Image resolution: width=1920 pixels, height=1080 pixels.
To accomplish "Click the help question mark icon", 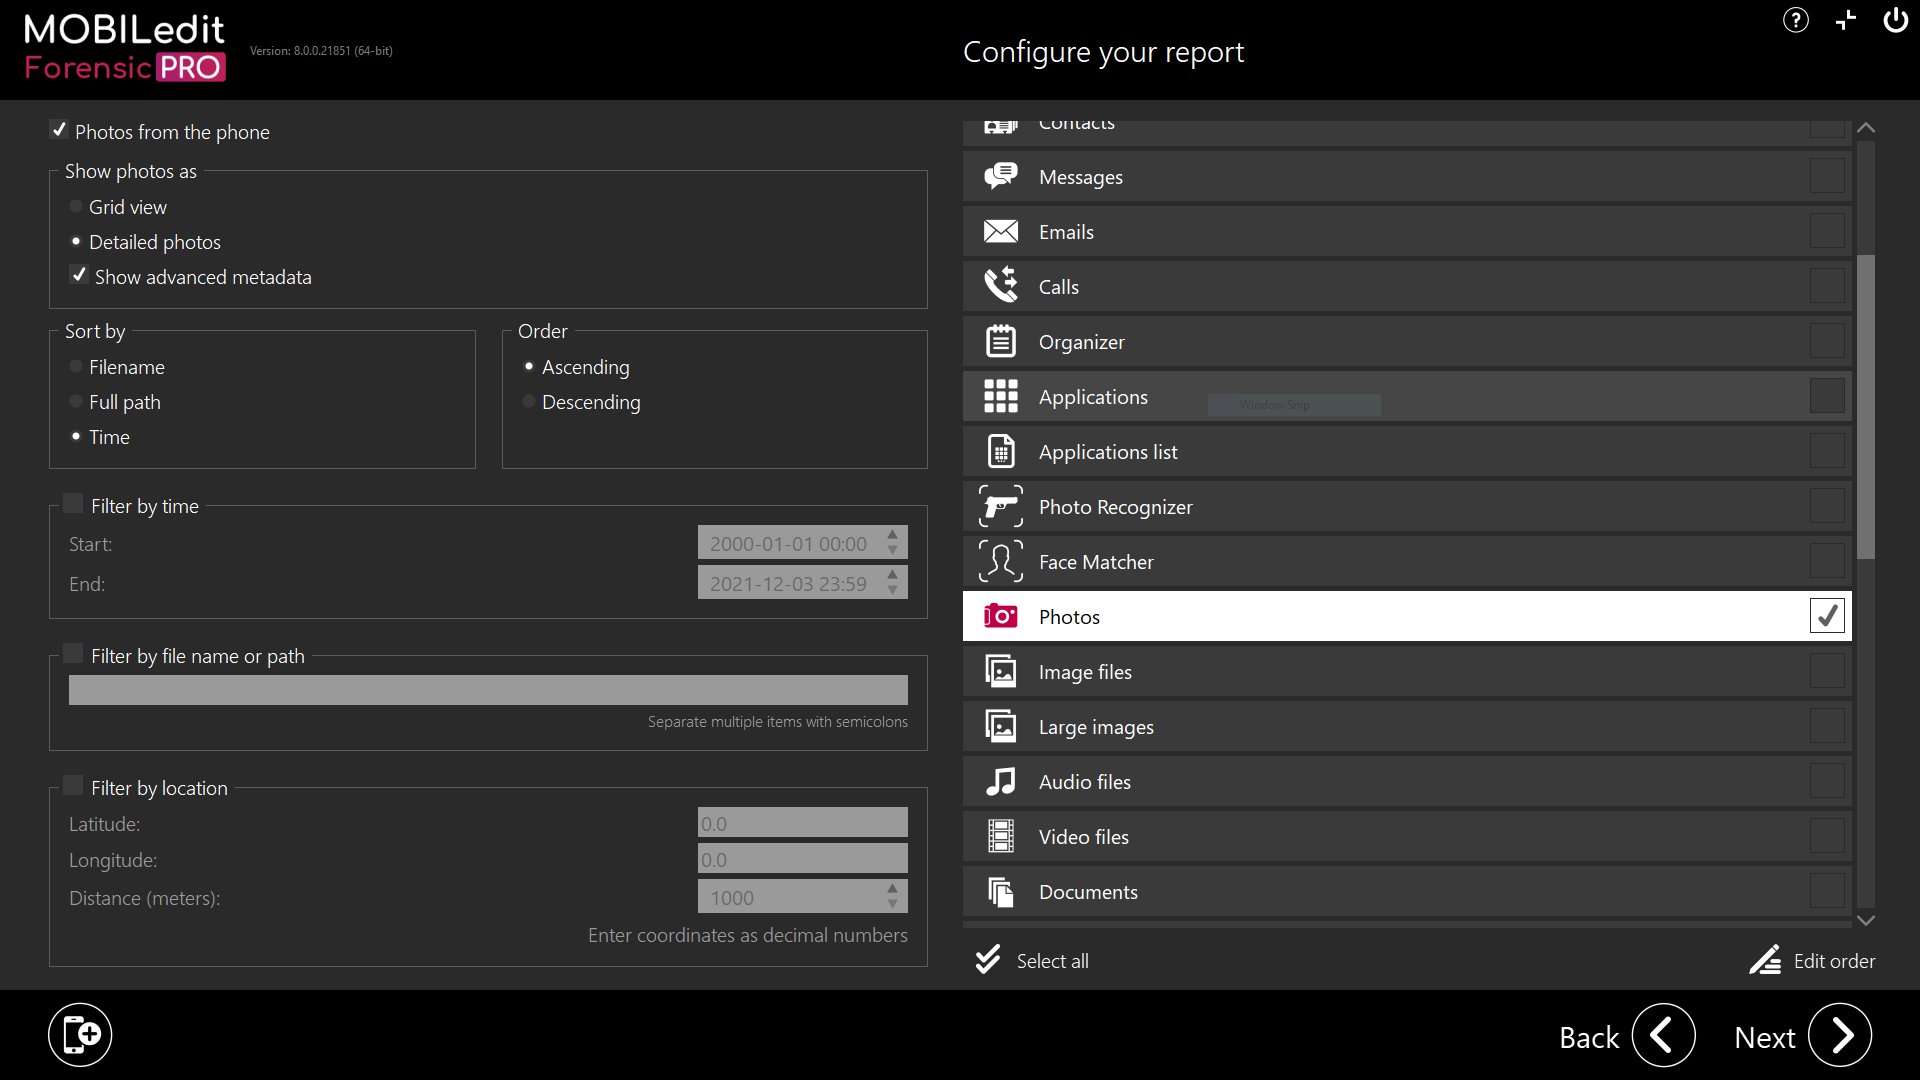I will [x=1795, y=20].
